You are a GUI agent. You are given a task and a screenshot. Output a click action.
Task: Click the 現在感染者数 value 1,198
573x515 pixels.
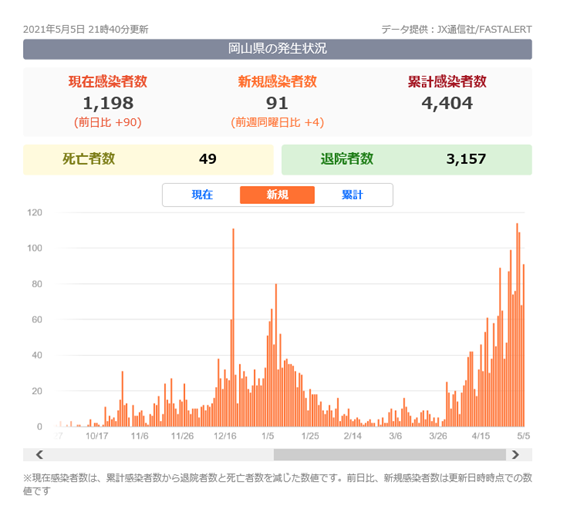(108, 103)
